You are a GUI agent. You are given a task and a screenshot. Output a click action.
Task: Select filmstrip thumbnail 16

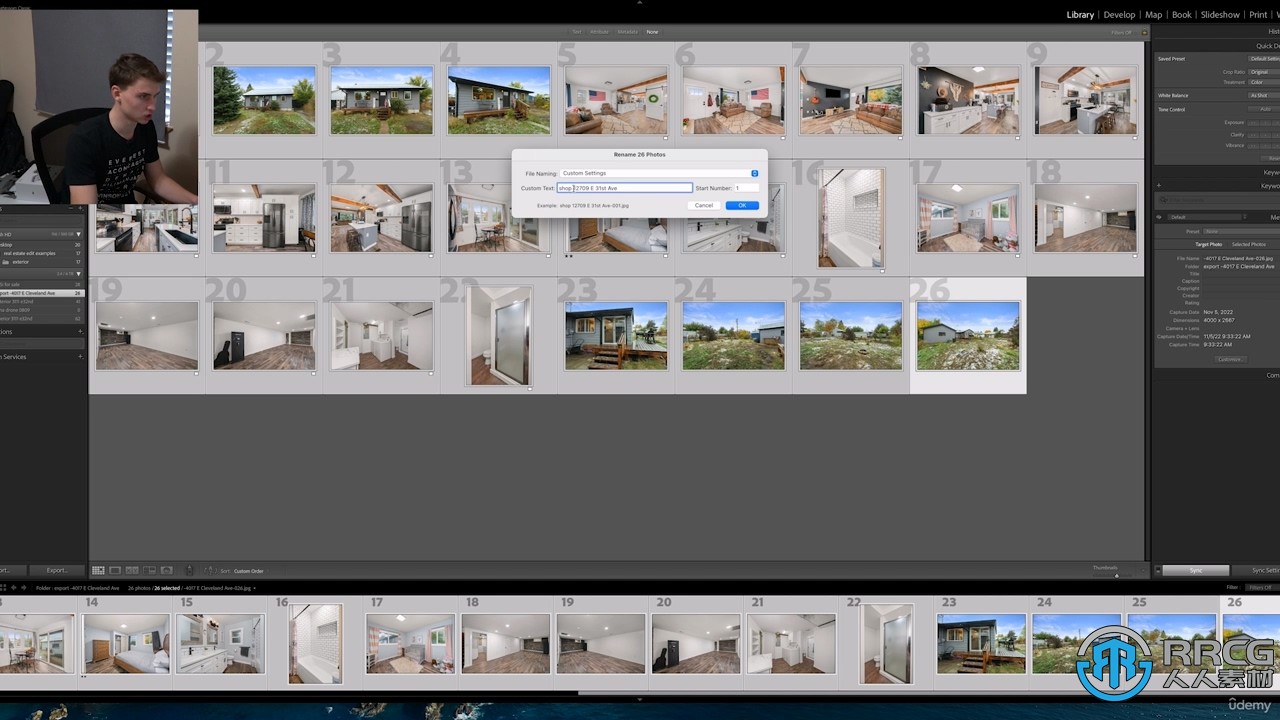pos(316,644)
